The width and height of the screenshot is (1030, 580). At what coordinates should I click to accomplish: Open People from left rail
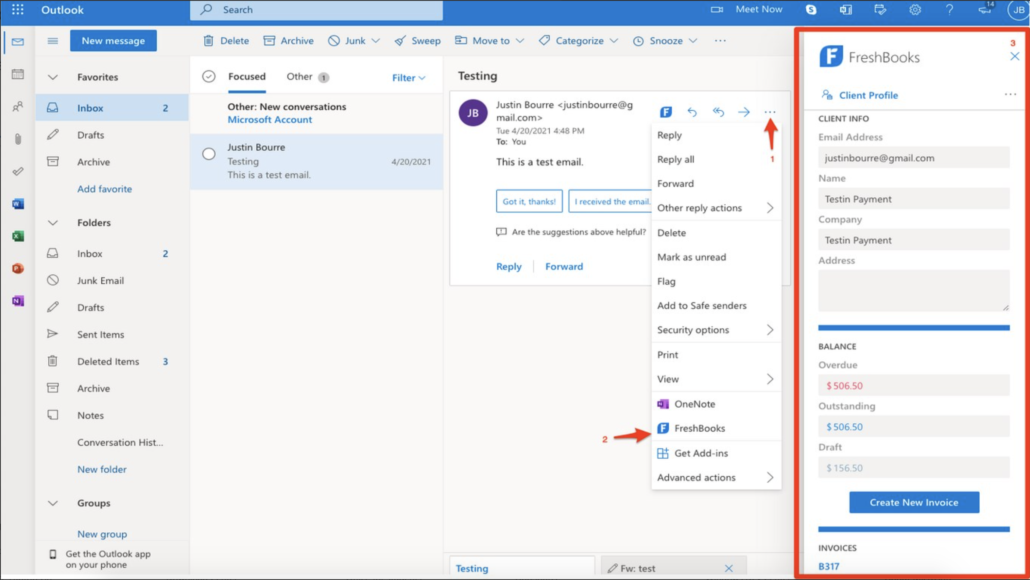point(18,106)
